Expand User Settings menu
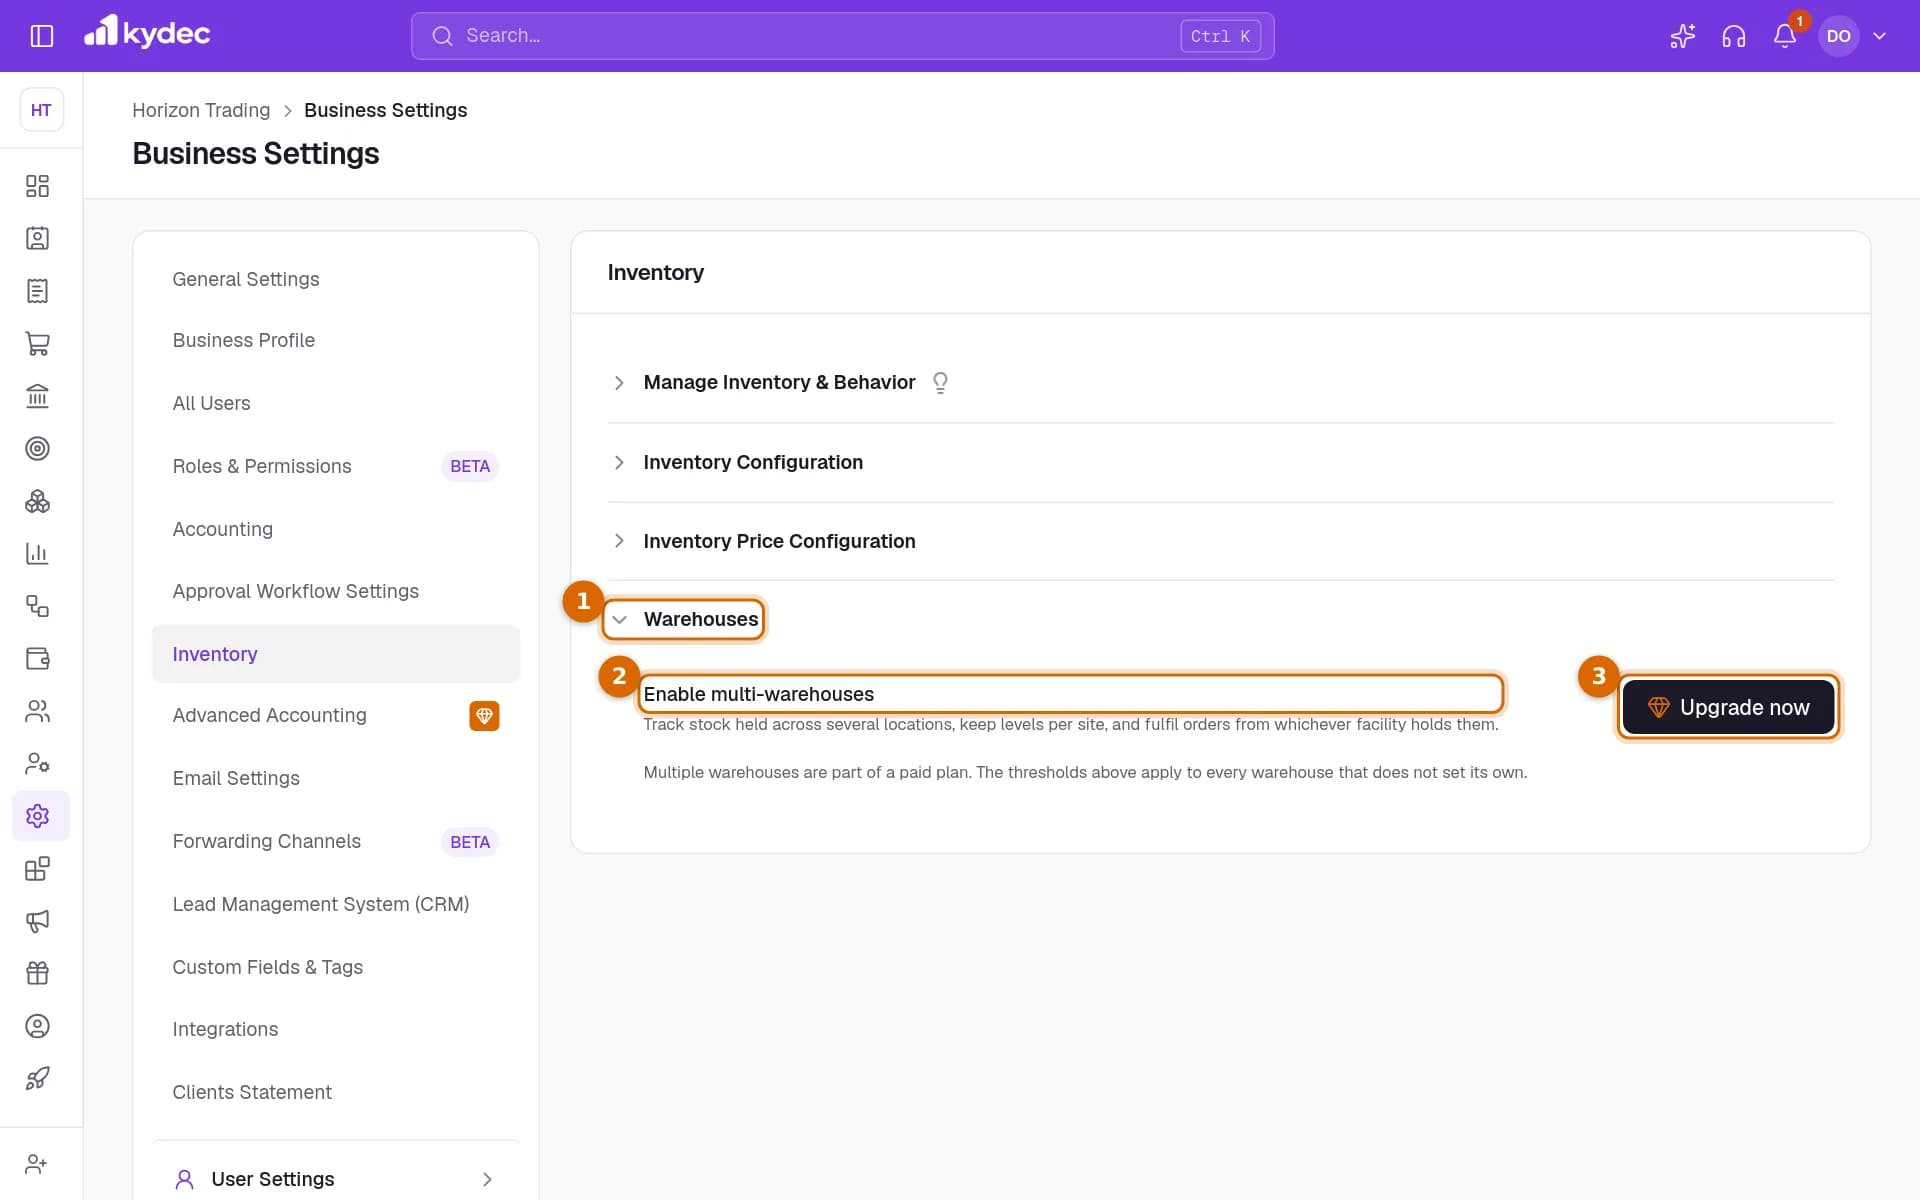The width and height of the screenshot is (1920, 1200). coord(336,1179)
